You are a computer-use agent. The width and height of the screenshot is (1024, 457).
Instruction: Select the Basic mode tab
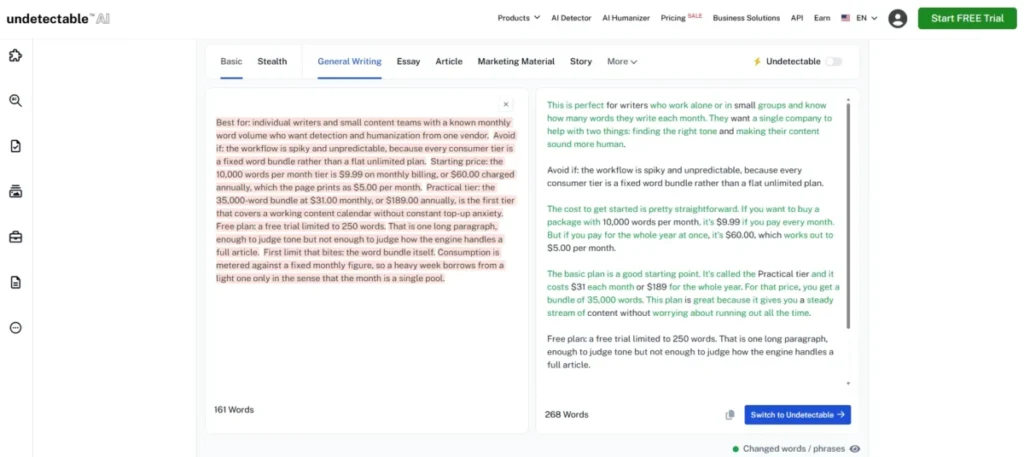pos(231,61)
